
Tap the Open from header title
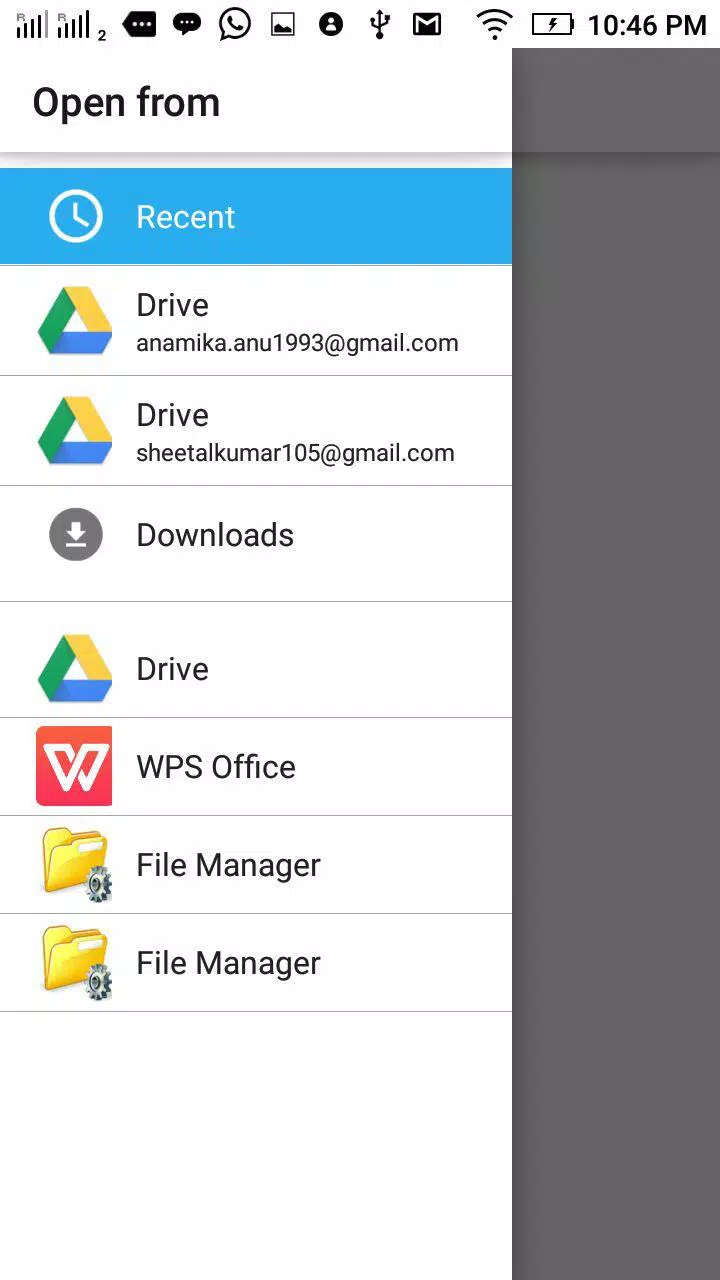coord(126,103)
